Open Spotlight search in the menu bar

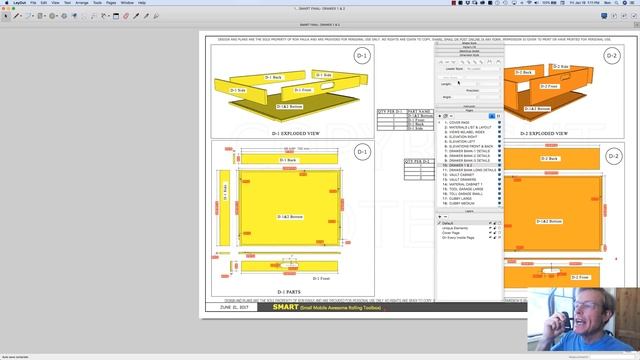617,2
